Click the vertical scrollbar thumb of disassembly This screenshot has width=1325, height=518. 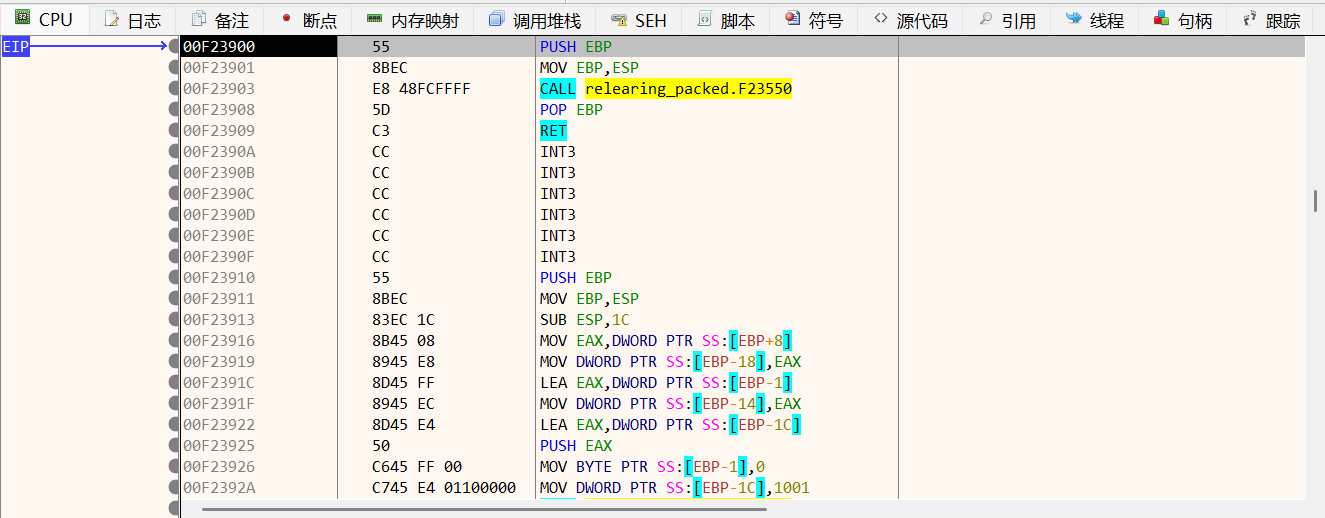[x=1315, y=200]
